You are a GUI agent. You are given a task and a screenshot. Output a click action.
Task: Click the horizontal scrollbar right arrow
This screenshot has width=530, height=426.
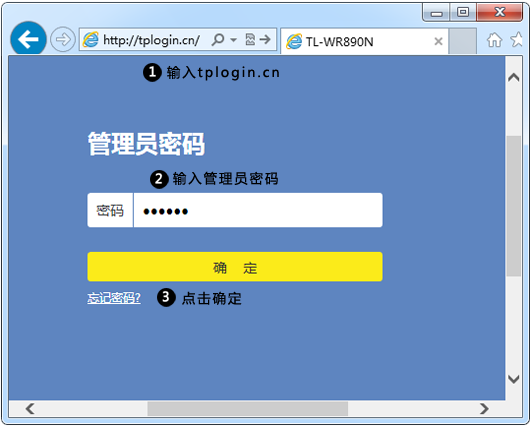click(x=484, y=409)
